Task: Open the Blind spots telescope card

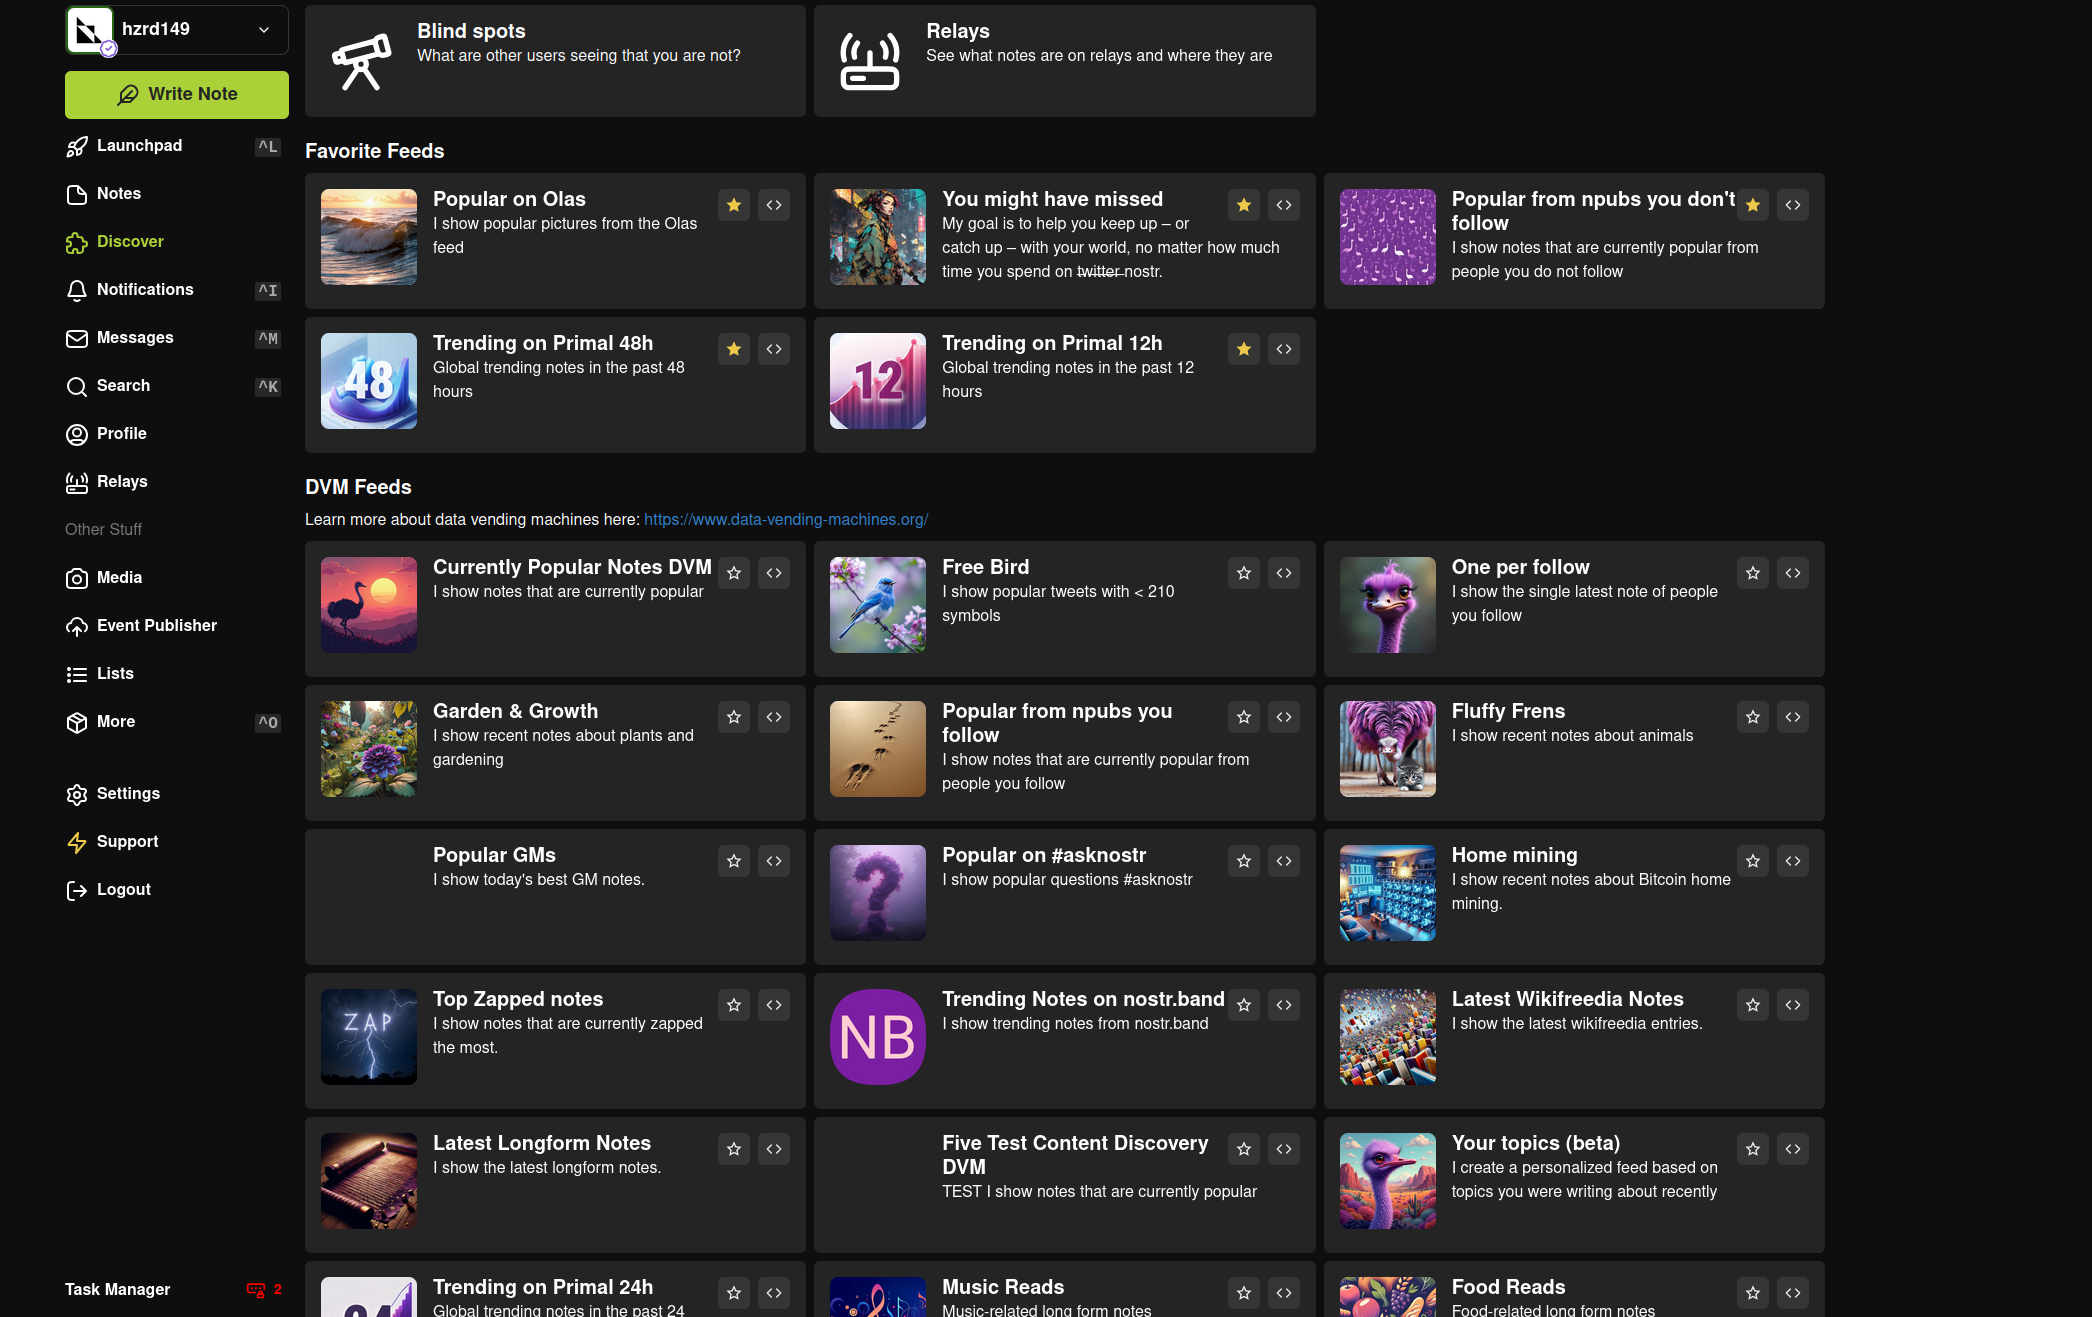Action: pos(555,61)
